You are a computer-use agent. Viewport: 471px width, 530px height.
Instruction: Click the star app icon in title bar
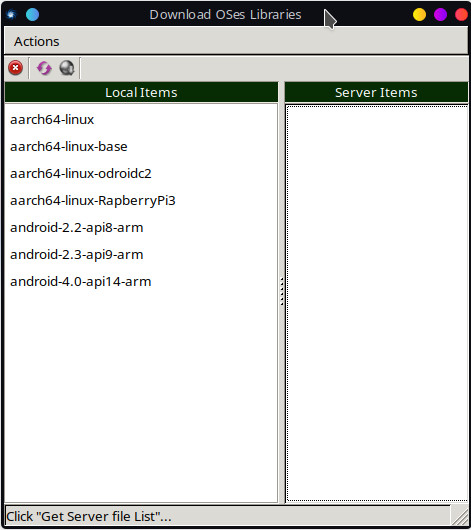point(11,15)
